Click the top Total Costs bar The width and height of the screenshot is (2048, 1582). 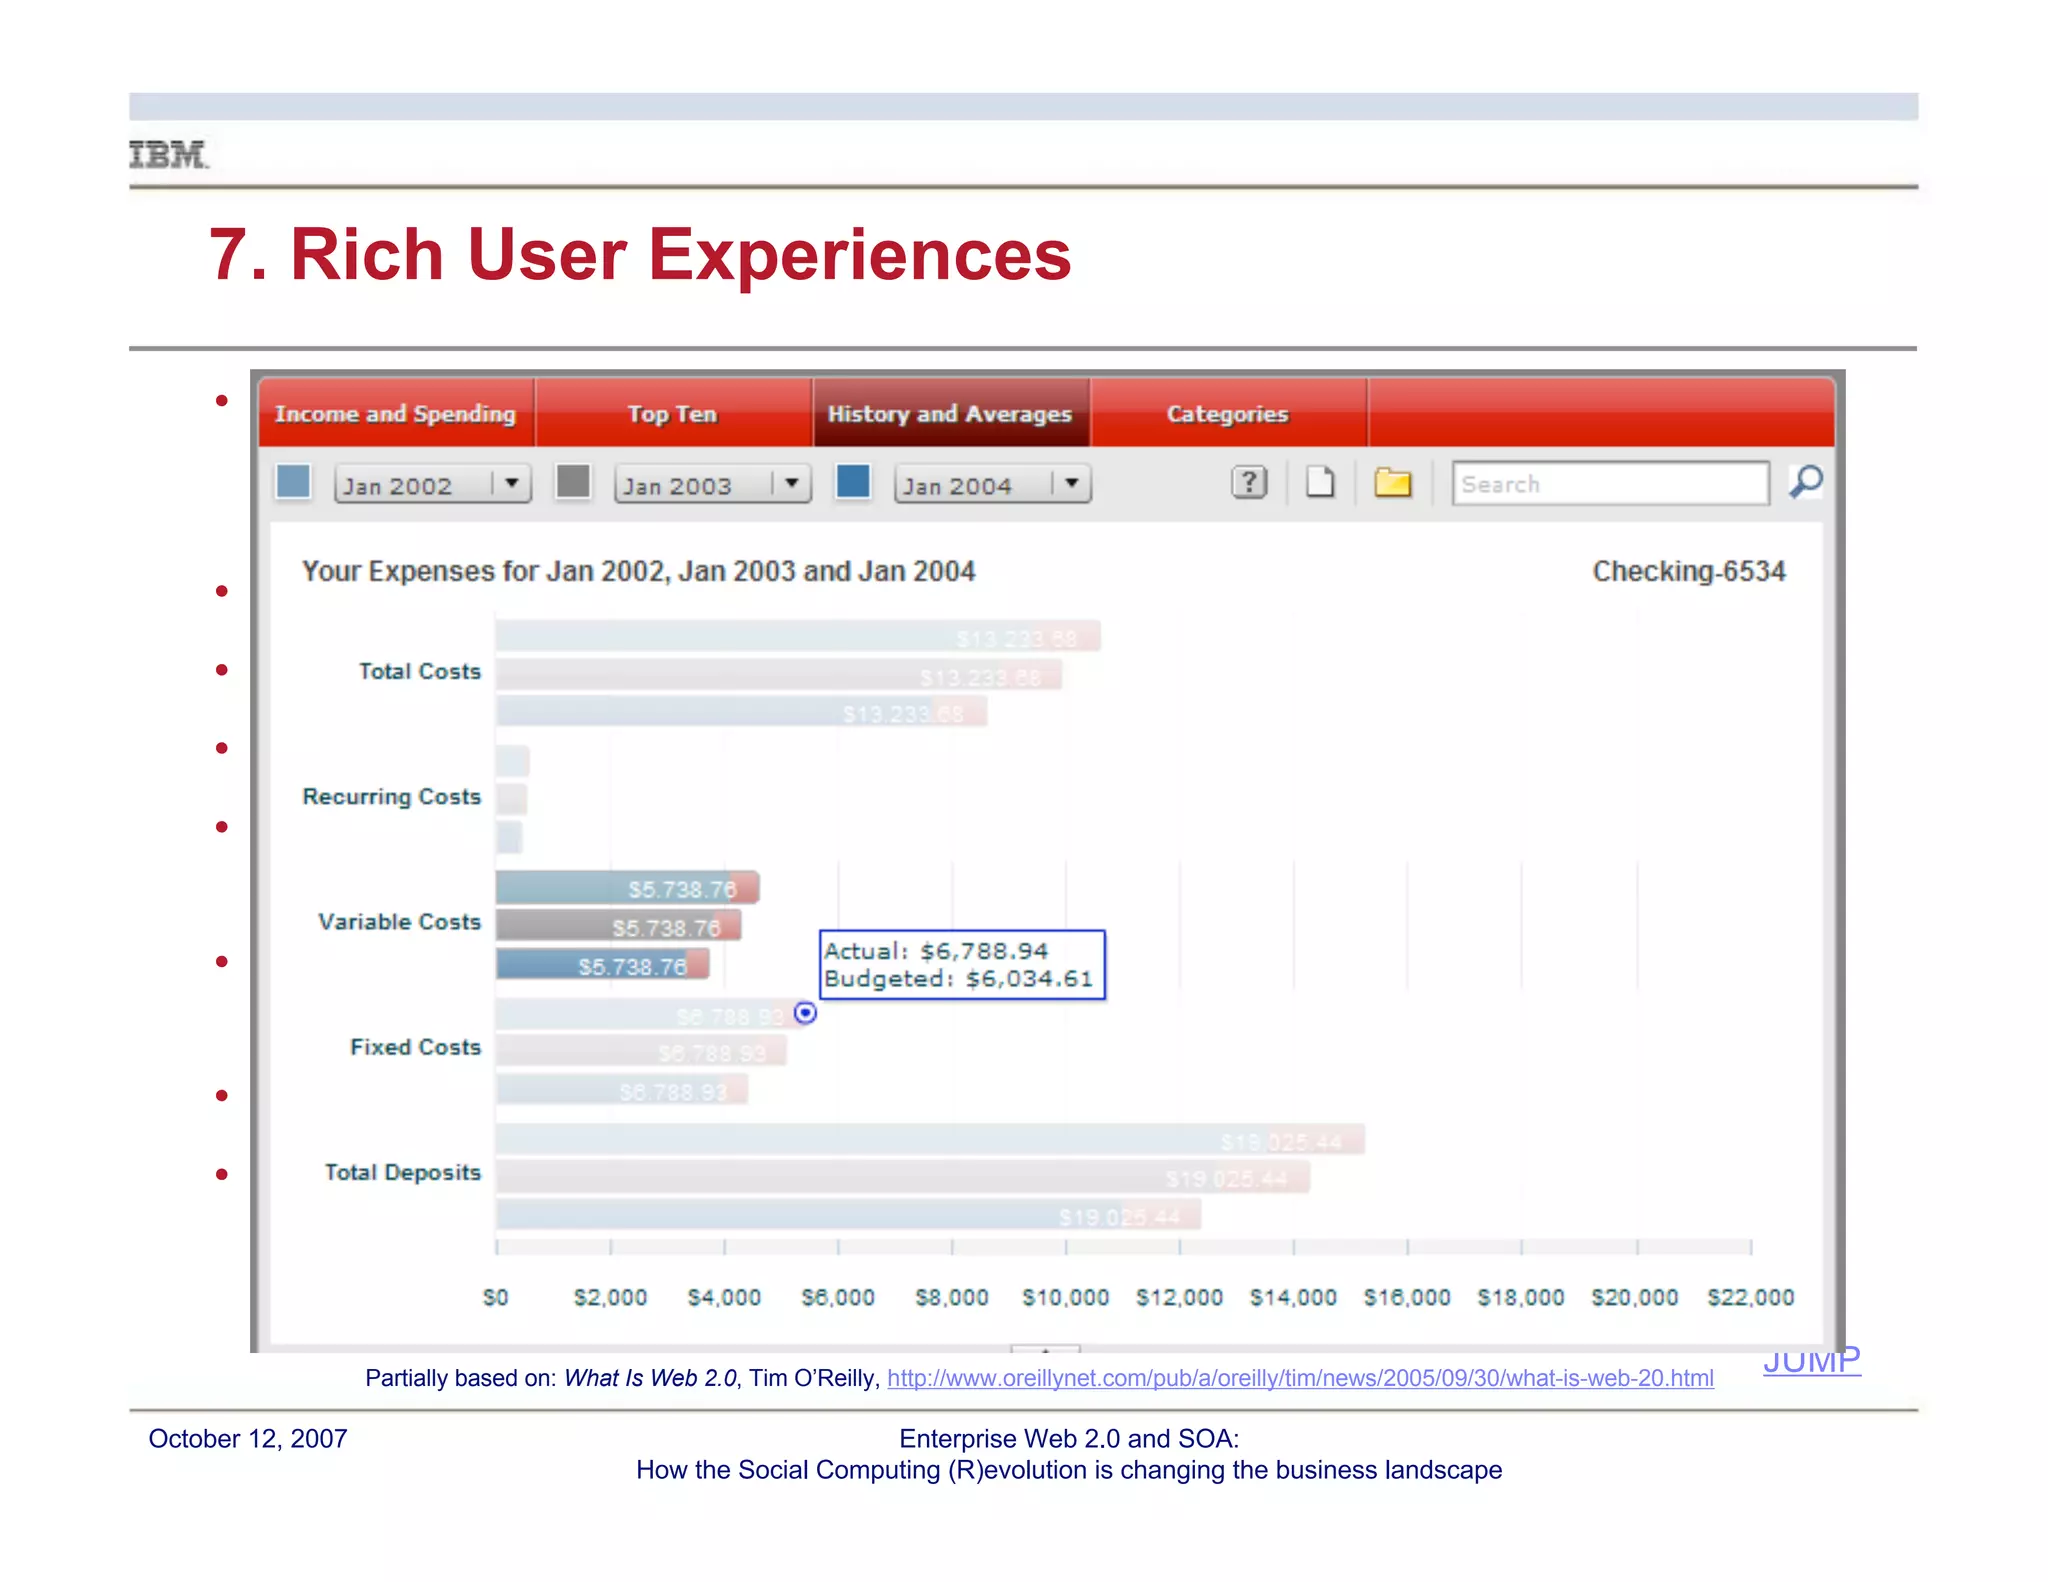click(x=798, y=636)
